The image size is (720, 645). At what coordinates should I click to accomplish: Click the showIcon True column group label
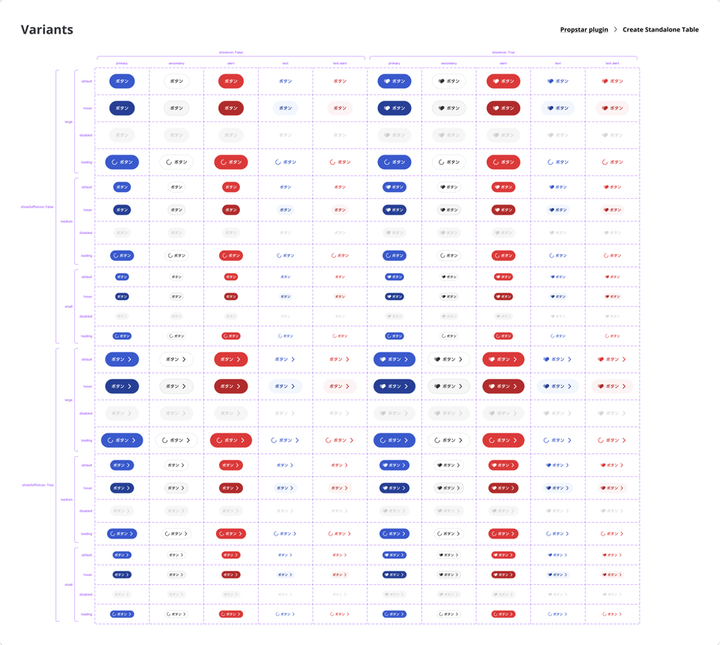[x=505, y=53]
